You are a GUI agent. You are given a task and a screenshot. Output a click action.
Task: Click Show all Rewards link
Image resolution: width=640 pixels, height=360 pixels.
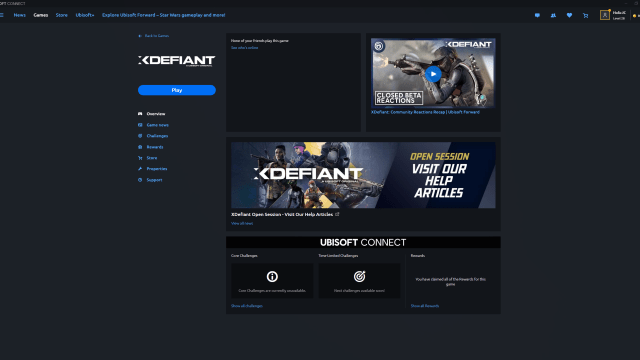425,306
